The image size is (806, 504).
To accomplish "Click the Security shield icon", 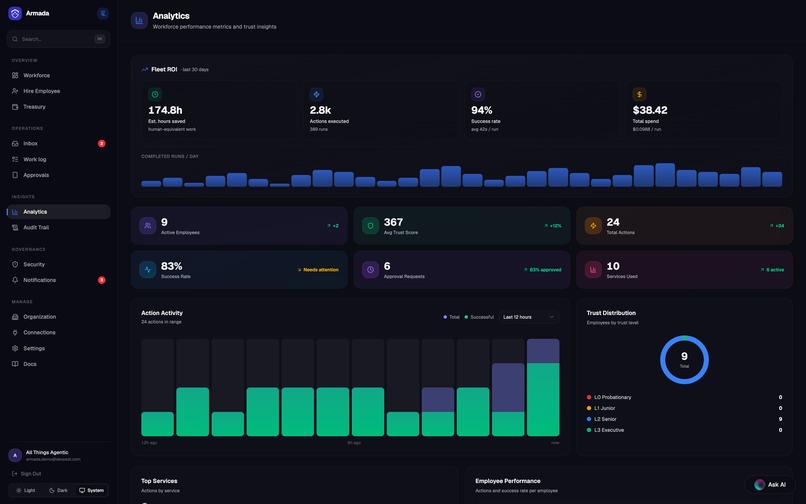I will (15, 264).
